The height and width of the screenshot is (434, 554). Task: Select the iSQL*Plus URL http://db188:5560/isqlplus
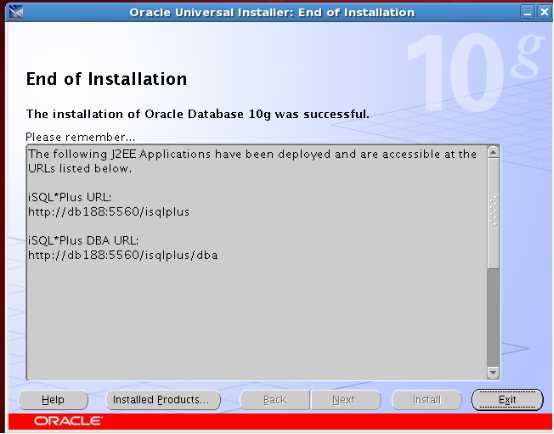tap(109, 212)
